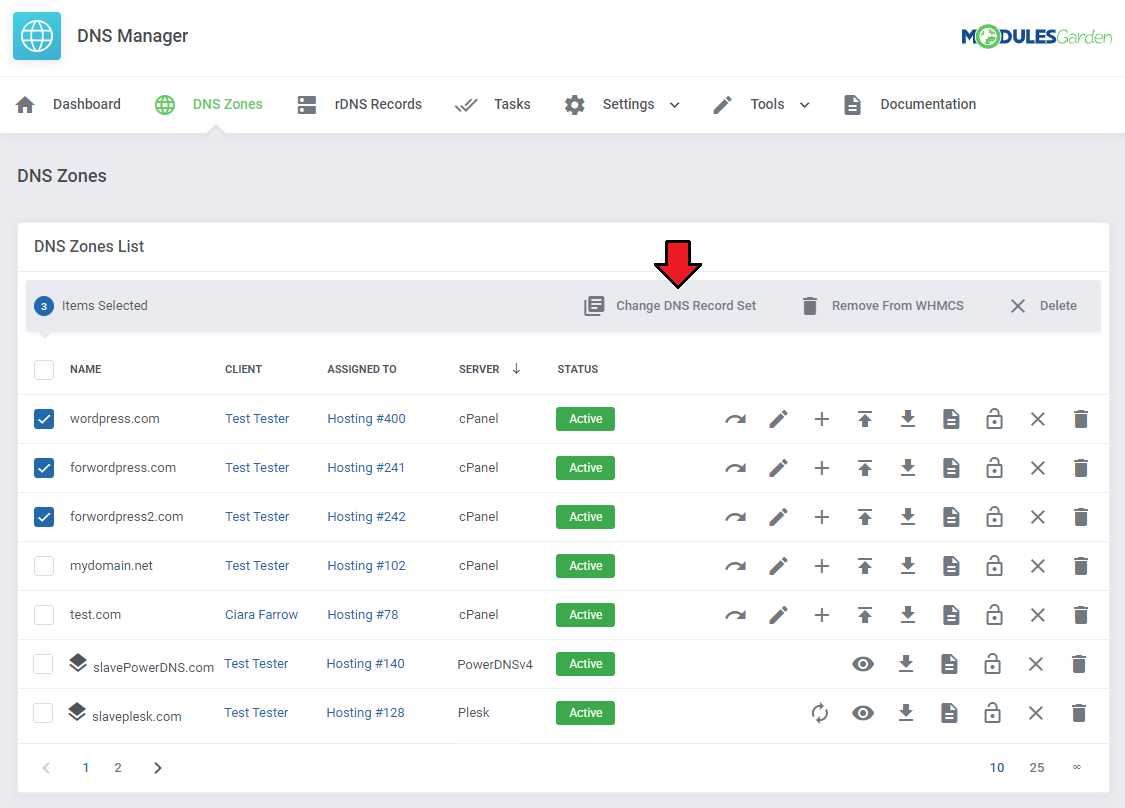
Task: Click trash icon for forwordpress2.com row
Action: 1081,517
